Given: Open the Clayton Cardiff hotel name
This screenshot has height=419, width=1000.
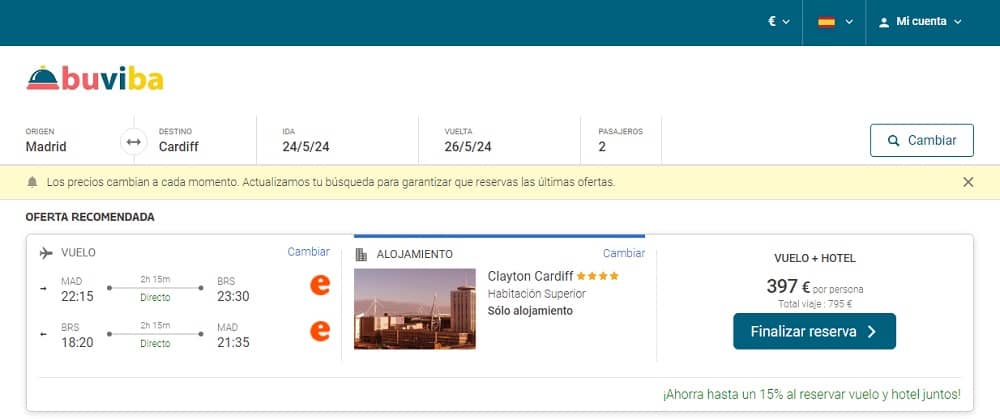Looking at the screenshot, I should [529, 276].
